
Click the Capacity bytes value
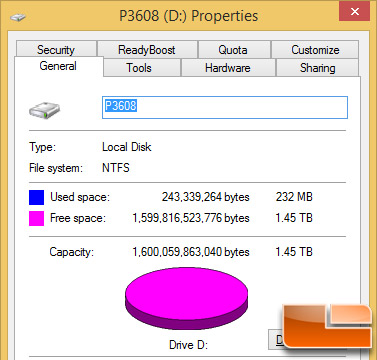pyautogui.click(x=191, y=252)
